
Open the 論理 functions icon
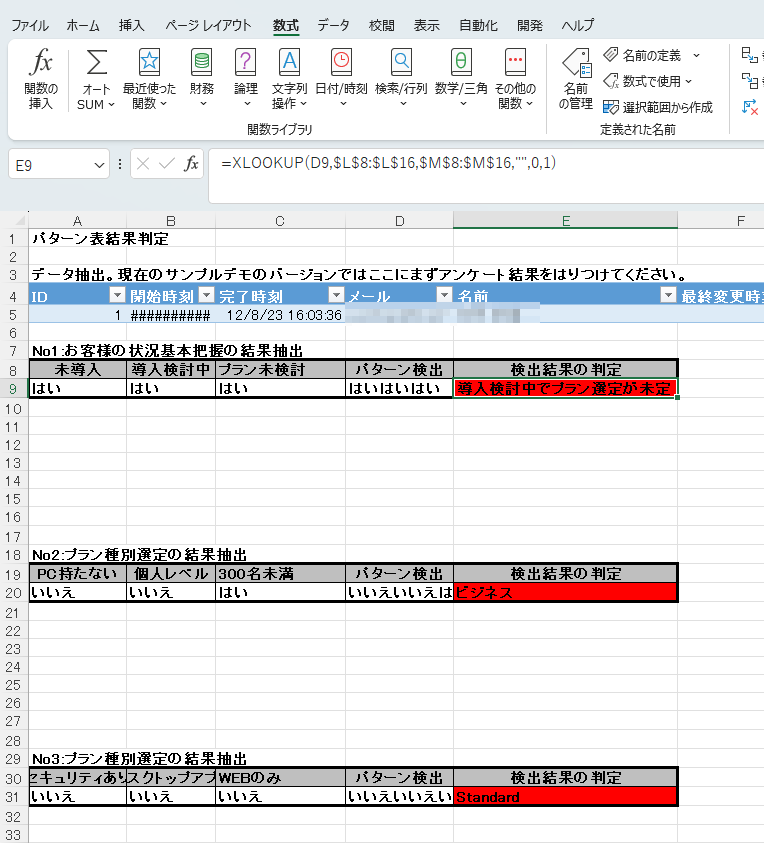[x=245, y=63]
